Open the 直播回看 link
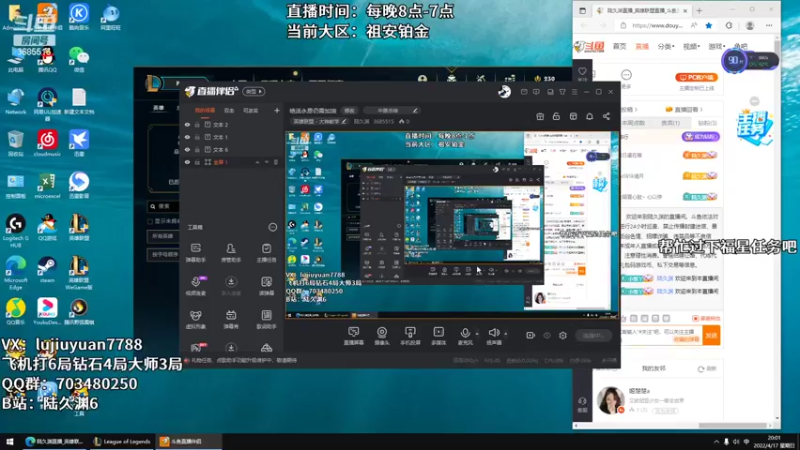 tap(684, 109)
